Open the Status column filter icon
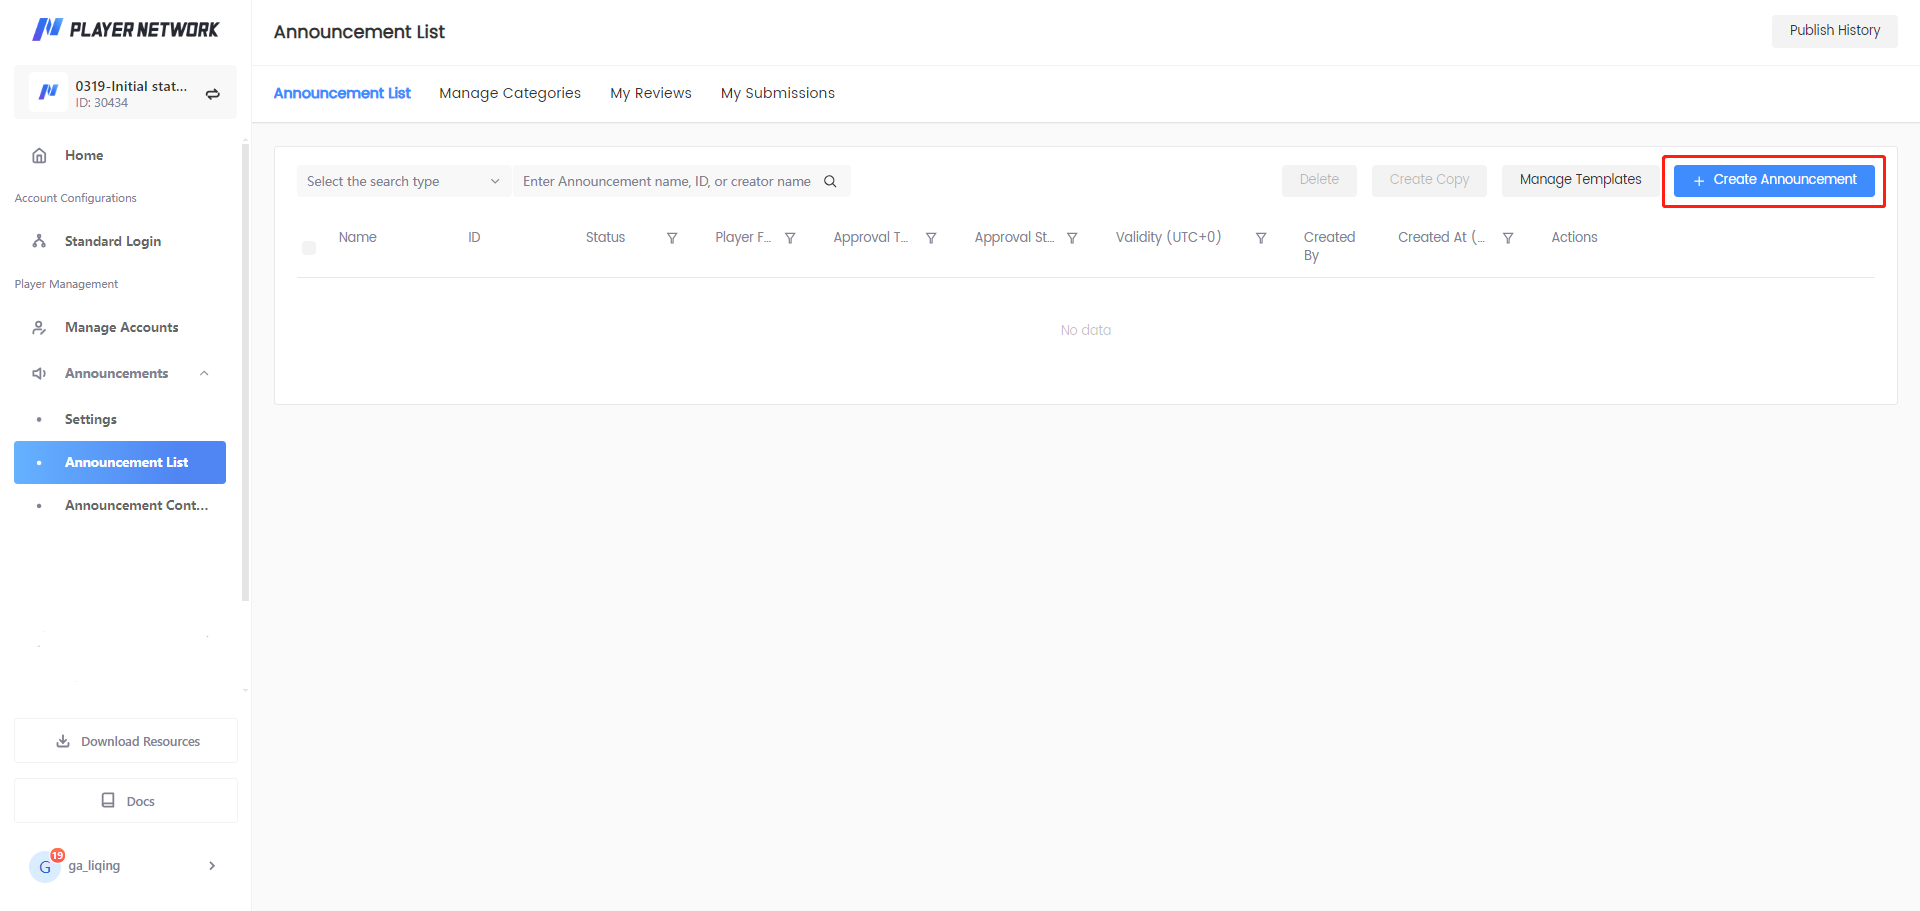 coord(672,238)
